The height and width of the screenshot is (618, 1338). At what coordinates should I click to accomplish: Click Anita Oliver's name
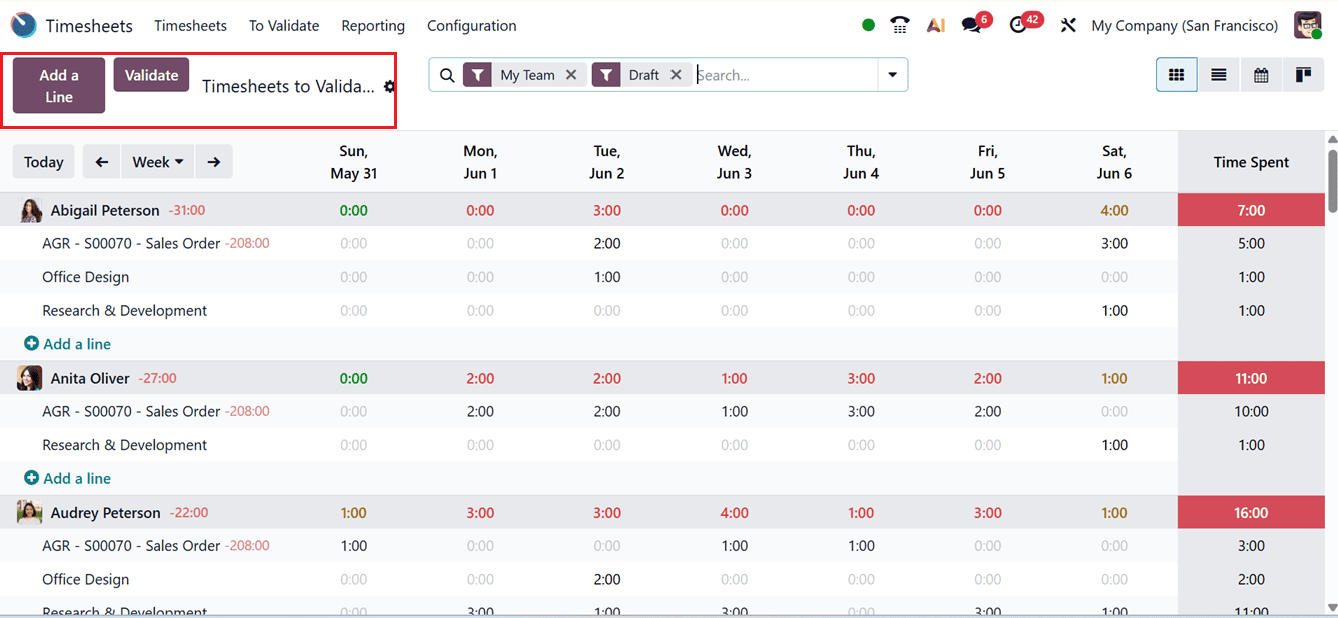(x=90, y=378)
